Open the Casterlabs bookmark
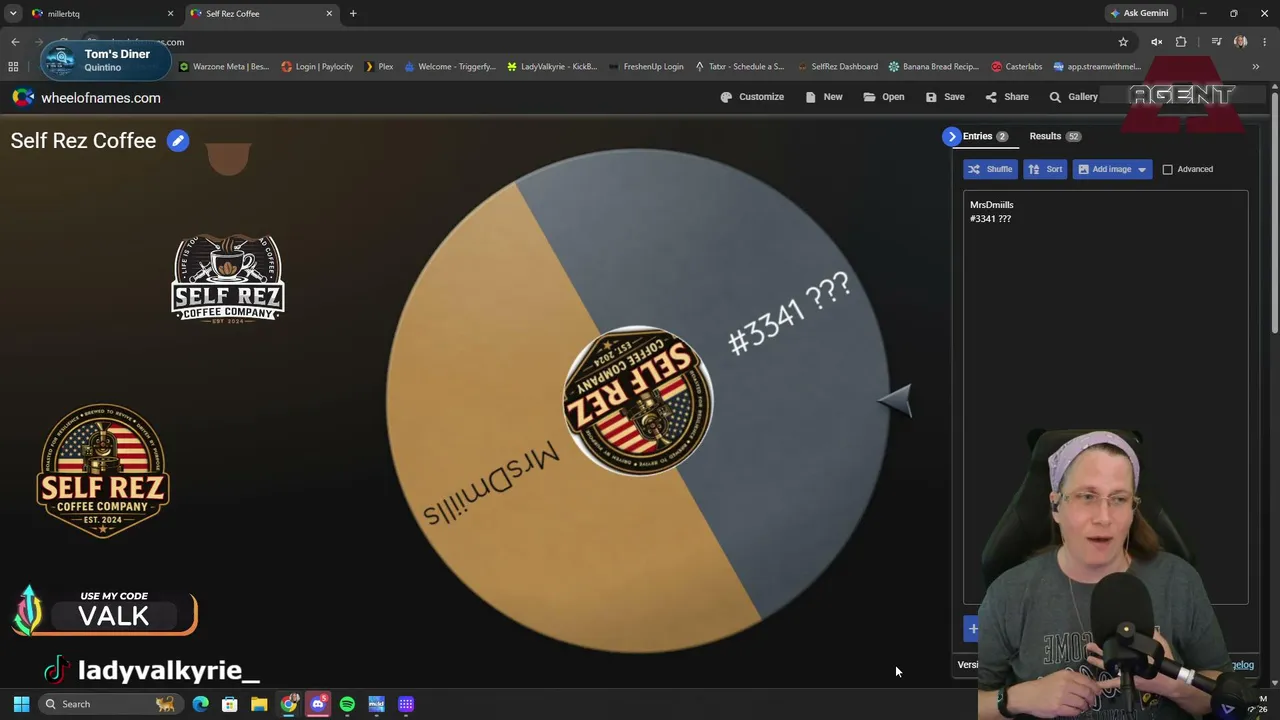 (1016, 67)
